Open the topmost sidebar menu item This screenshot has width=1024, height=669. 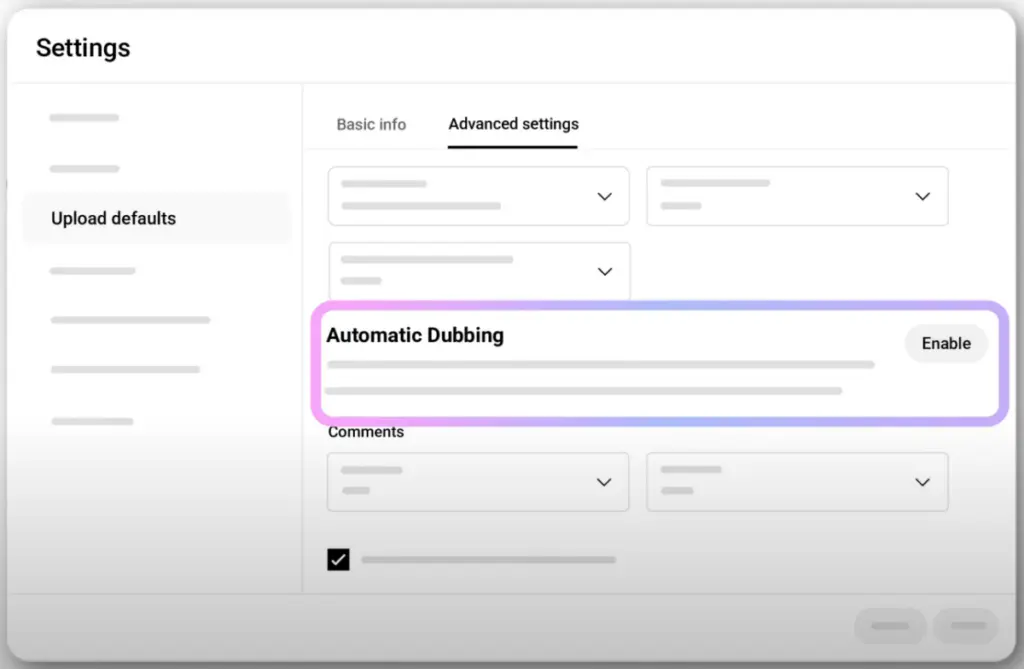tap(85, 118)
